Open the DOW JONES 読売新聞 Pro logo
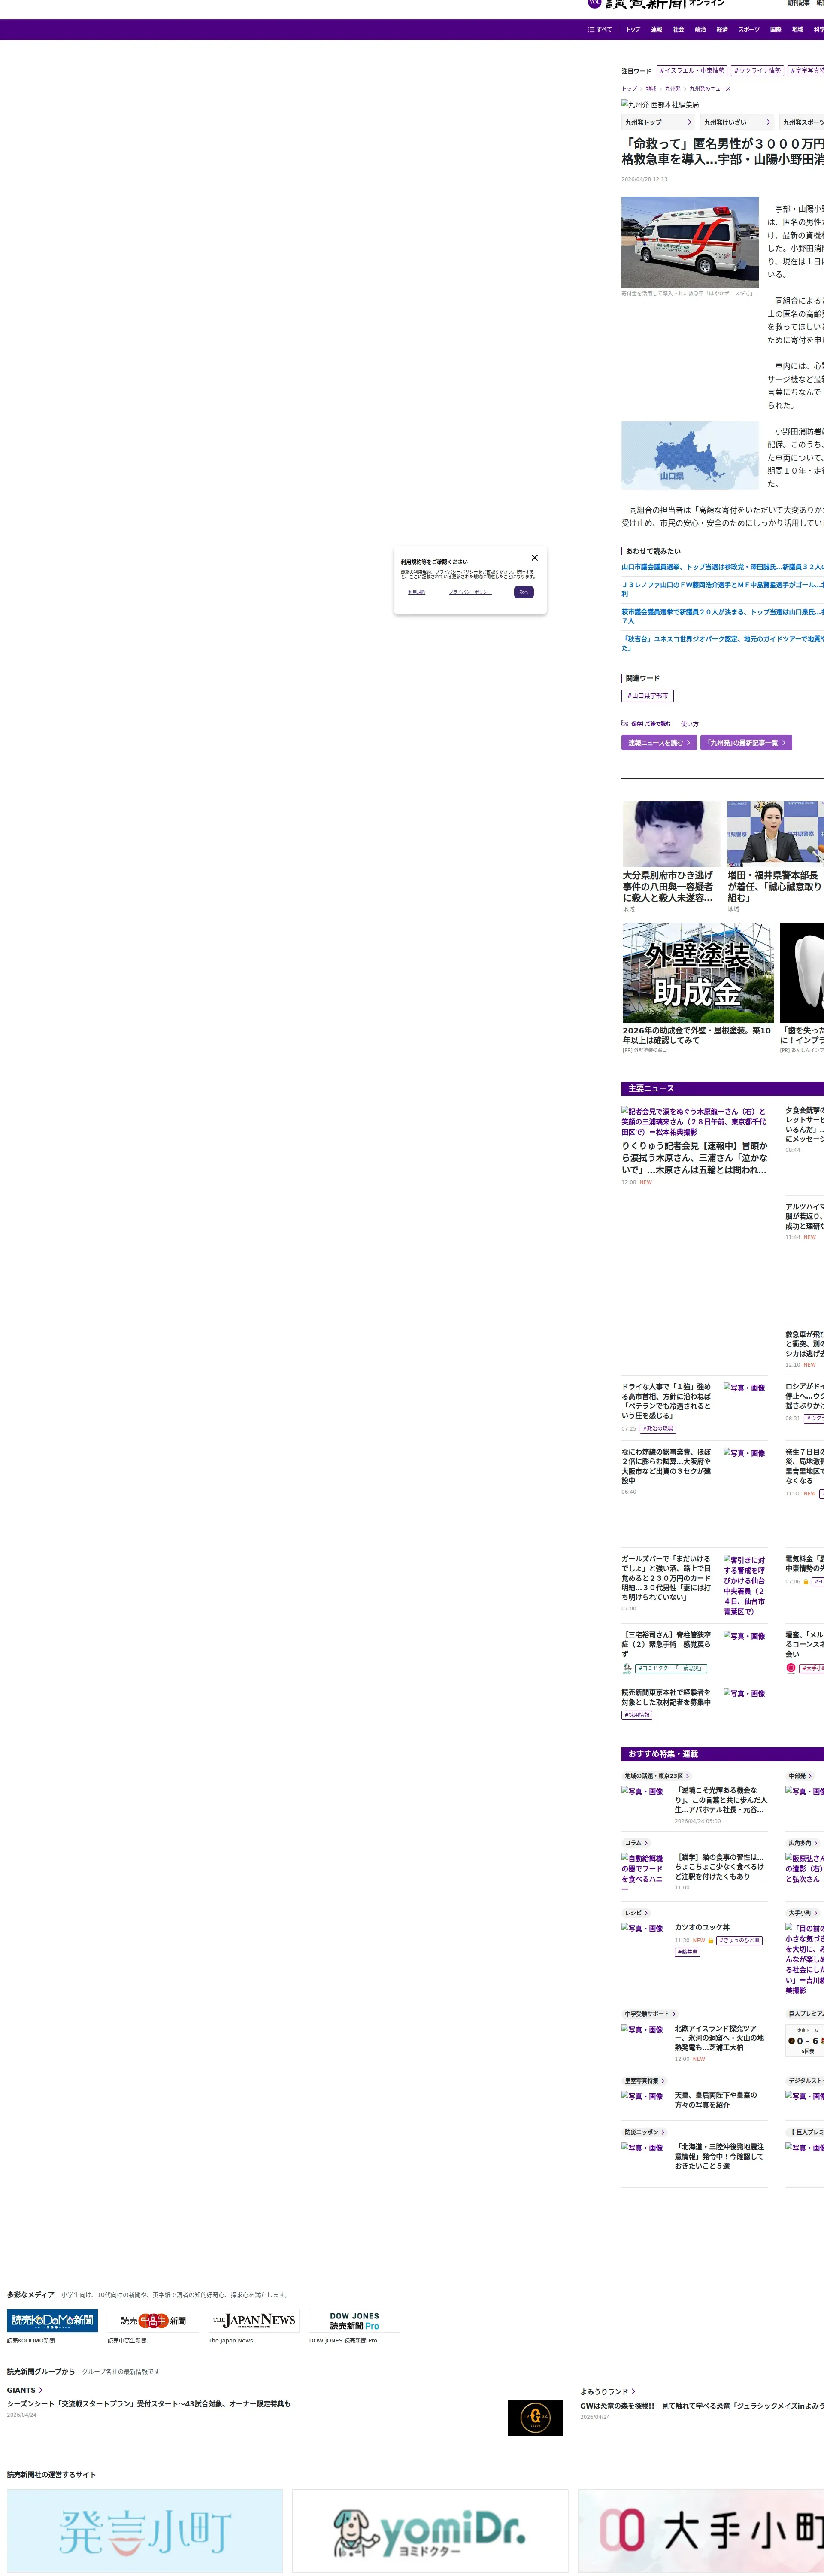824x2576 pixels. (355, 2320)
